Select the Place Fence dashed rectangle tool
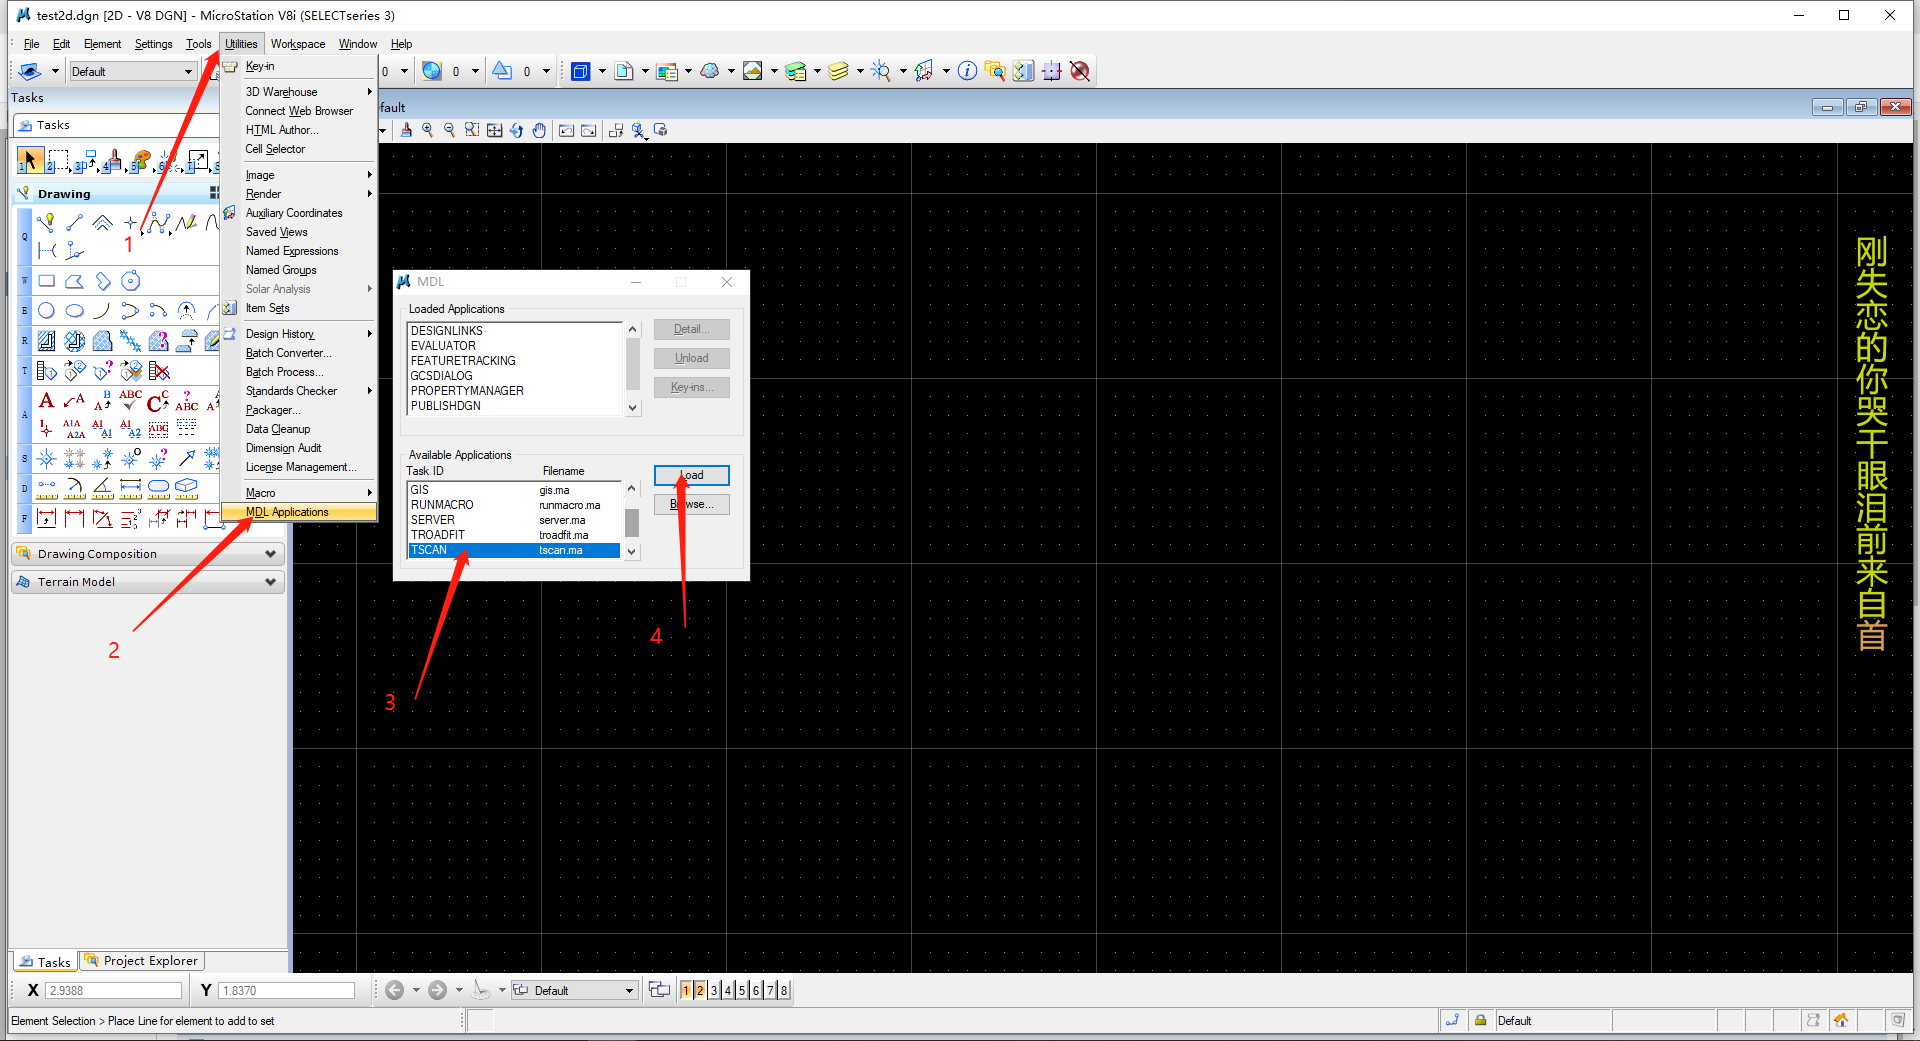This screenshot has height=1041, width=1920. [x=58, y=159]
